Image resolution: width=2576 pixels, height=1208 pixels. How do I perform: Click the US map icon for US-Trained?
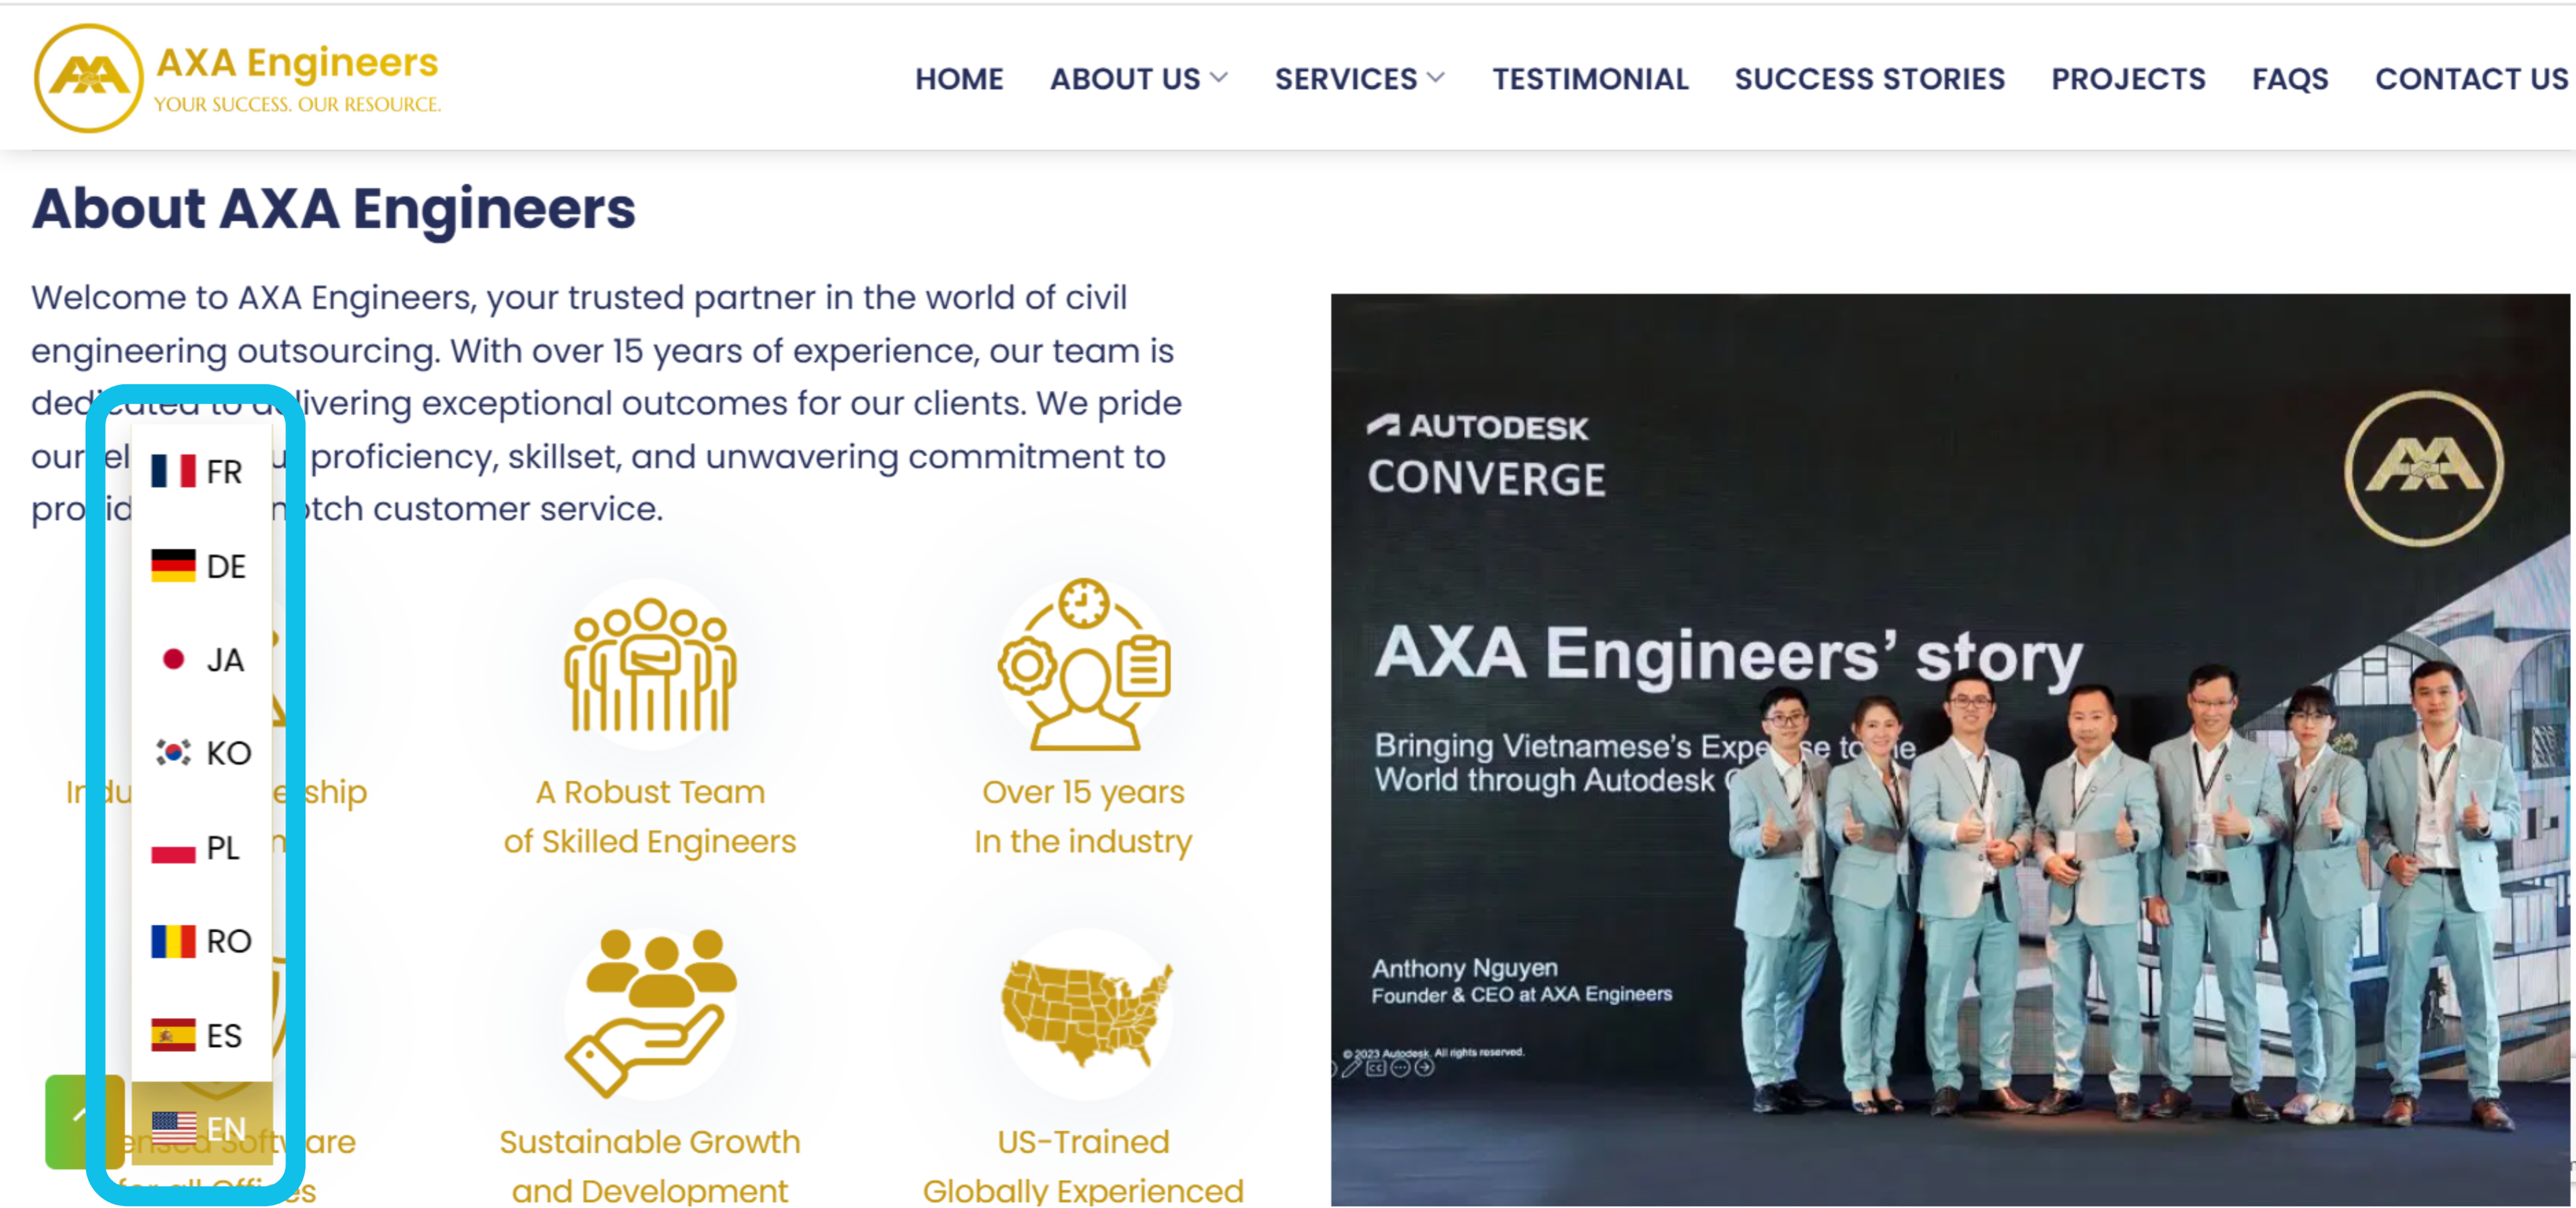point(1084,1010)
